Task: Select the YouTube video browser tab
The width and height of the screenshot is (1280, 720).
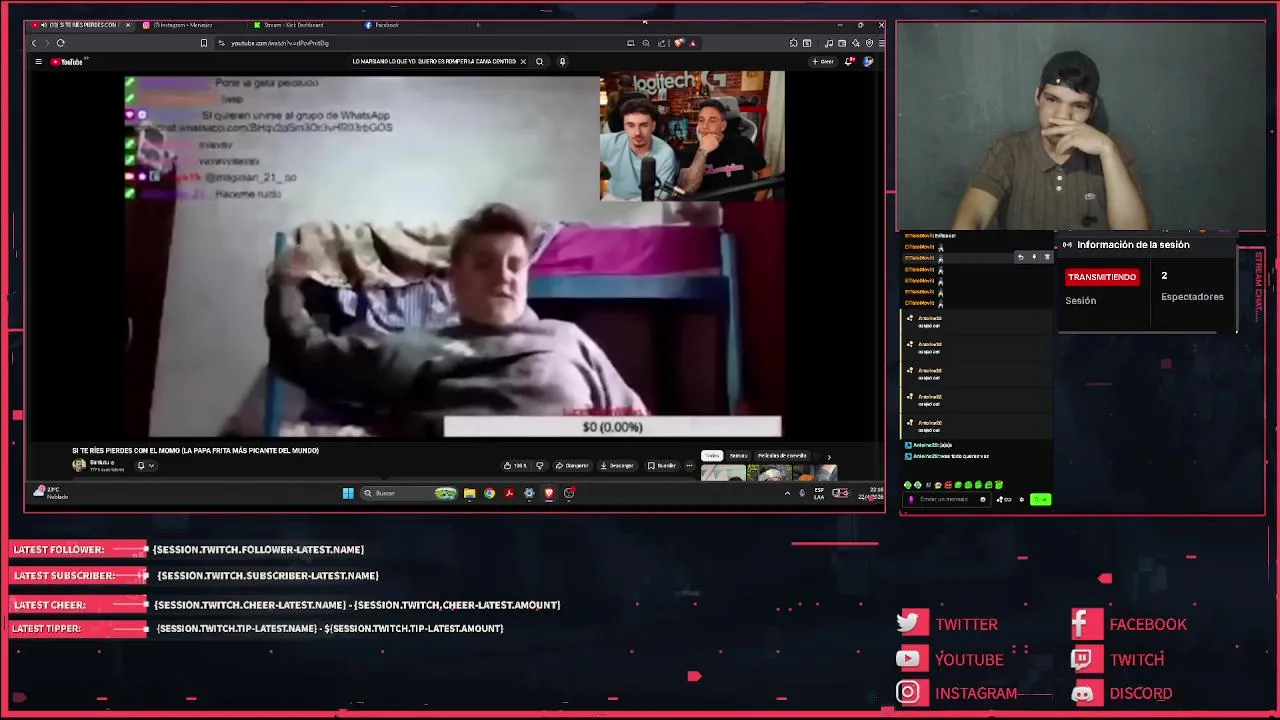Action: pos(80,25)
